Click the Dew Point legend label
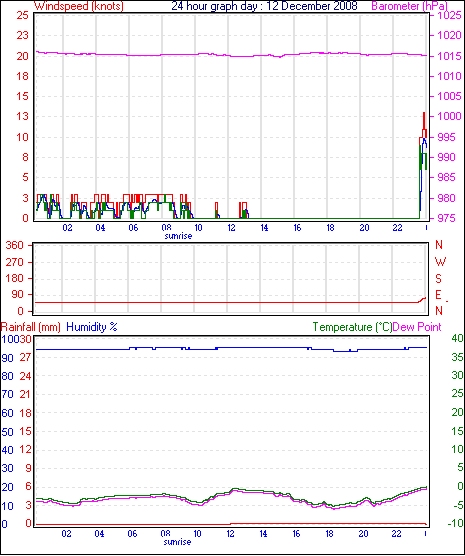The height and width of the screenshot is (556, 465). 417,327
